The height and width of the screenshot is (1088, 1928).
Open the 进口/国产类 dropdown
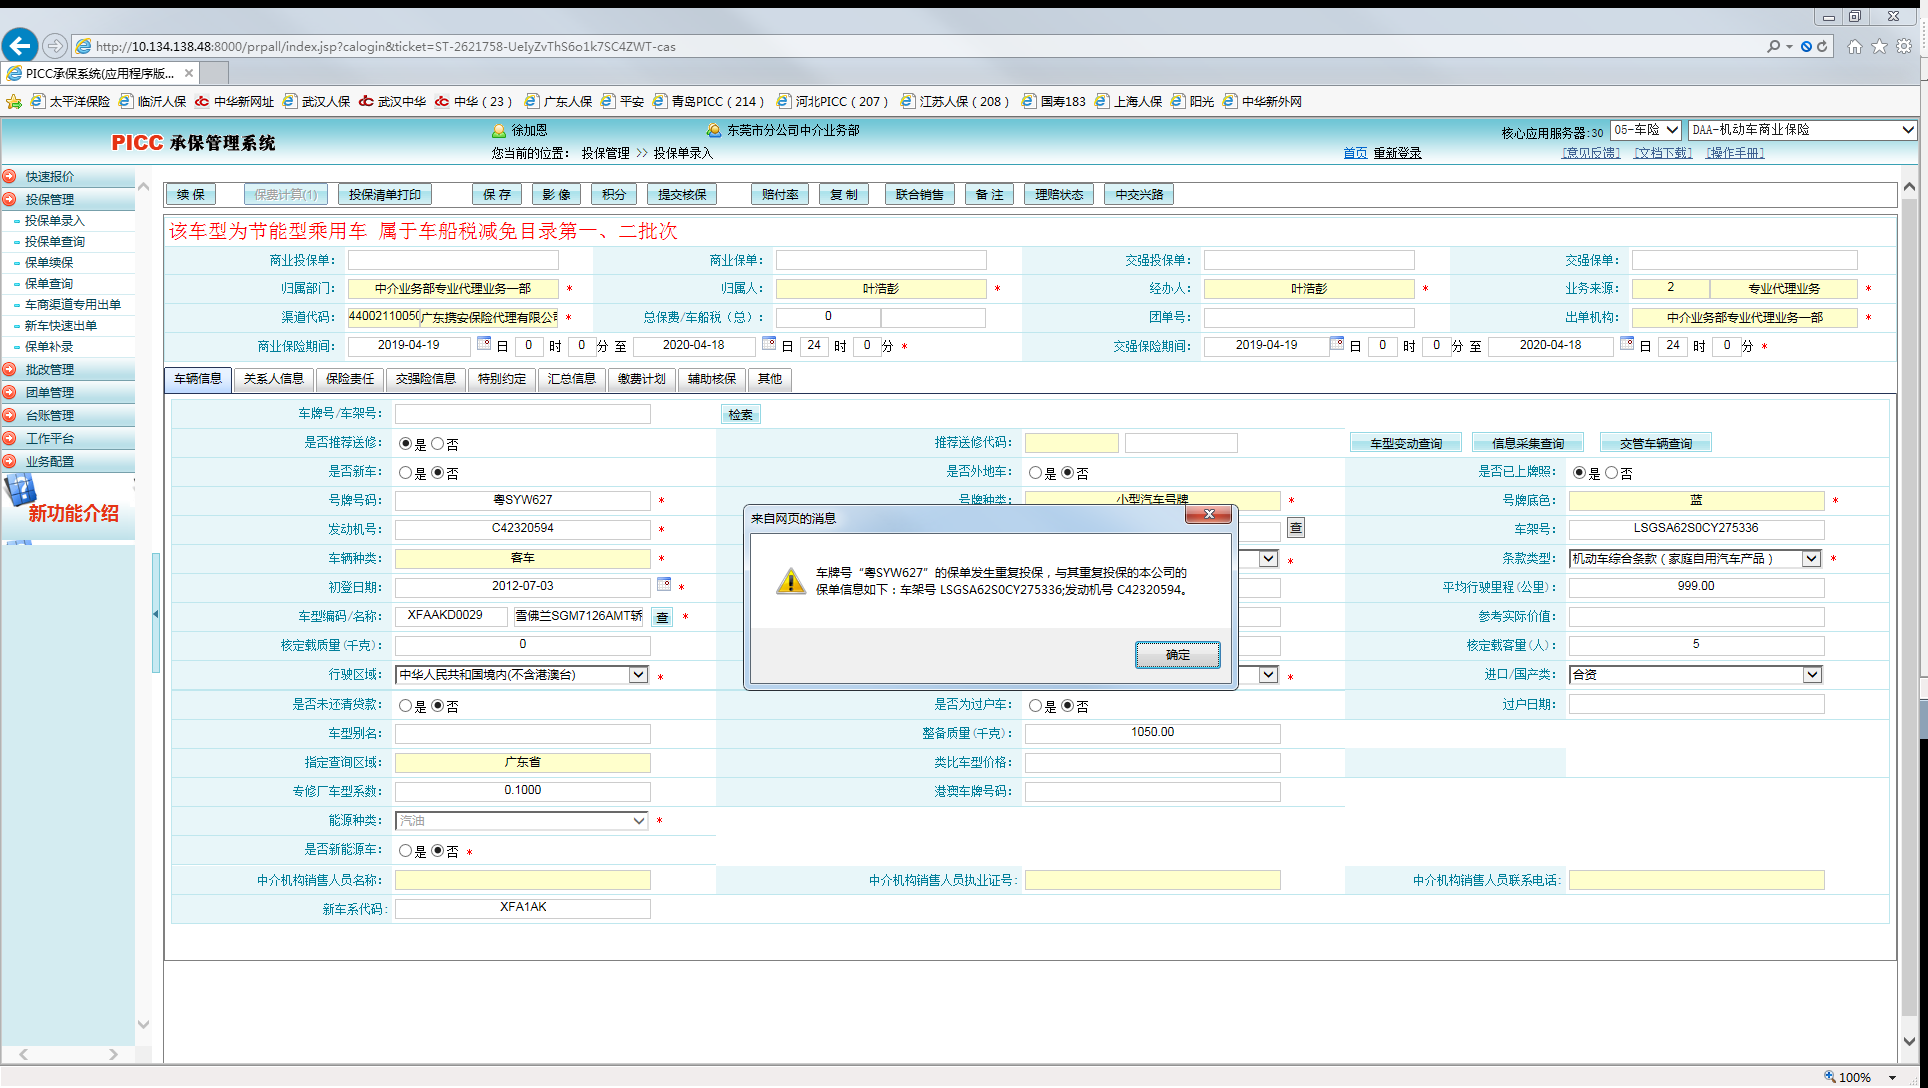click(1811, 675)
